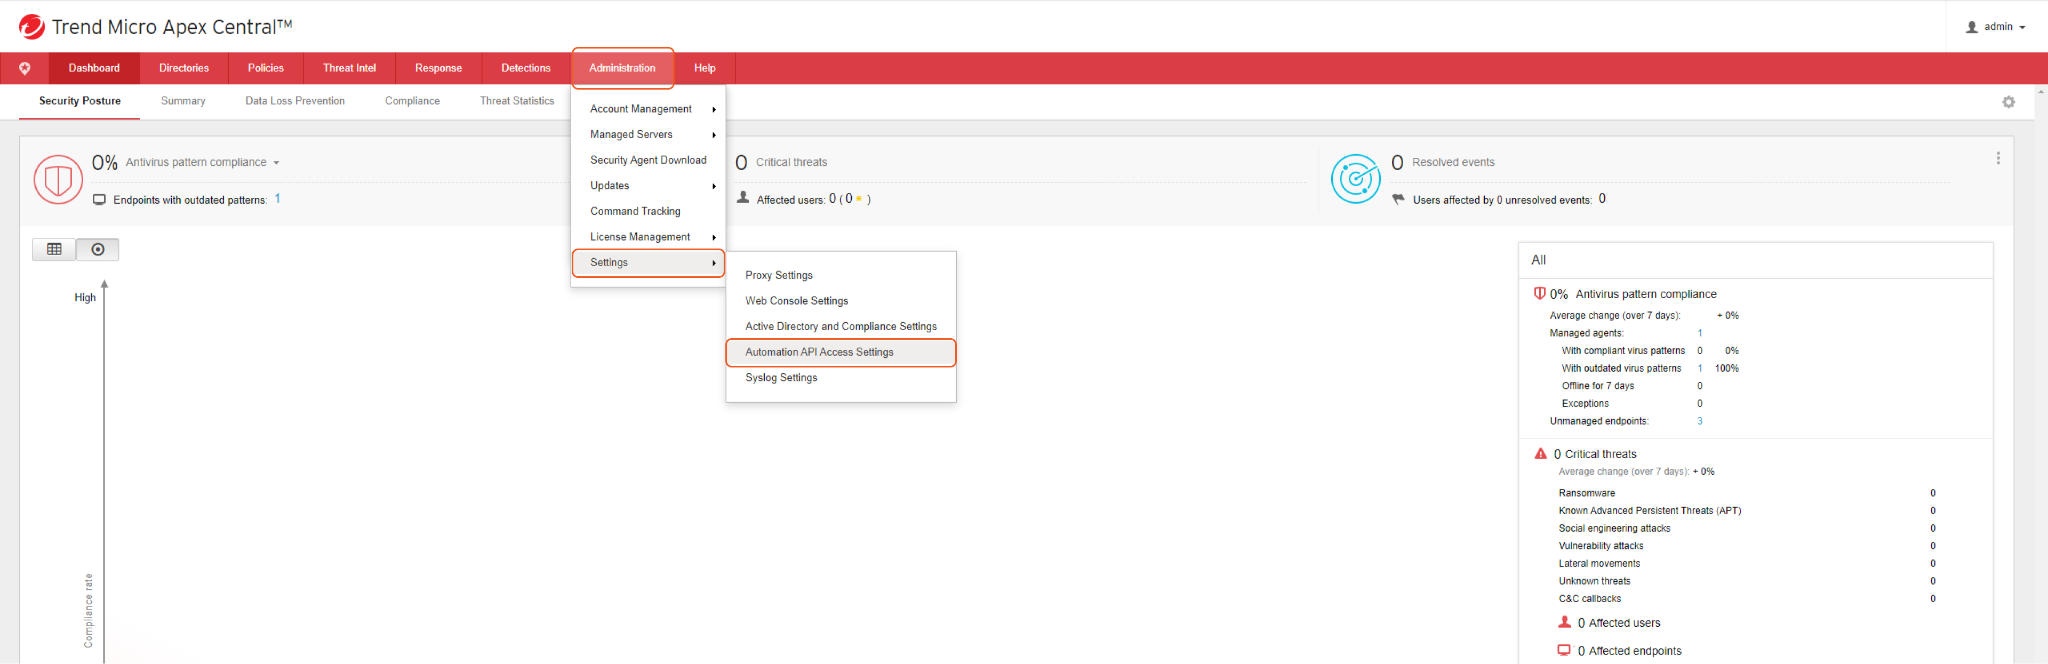This screenshot has width=2048, height=664.
Task: Click outdated patterns endpoints count link
Action: 277,199
